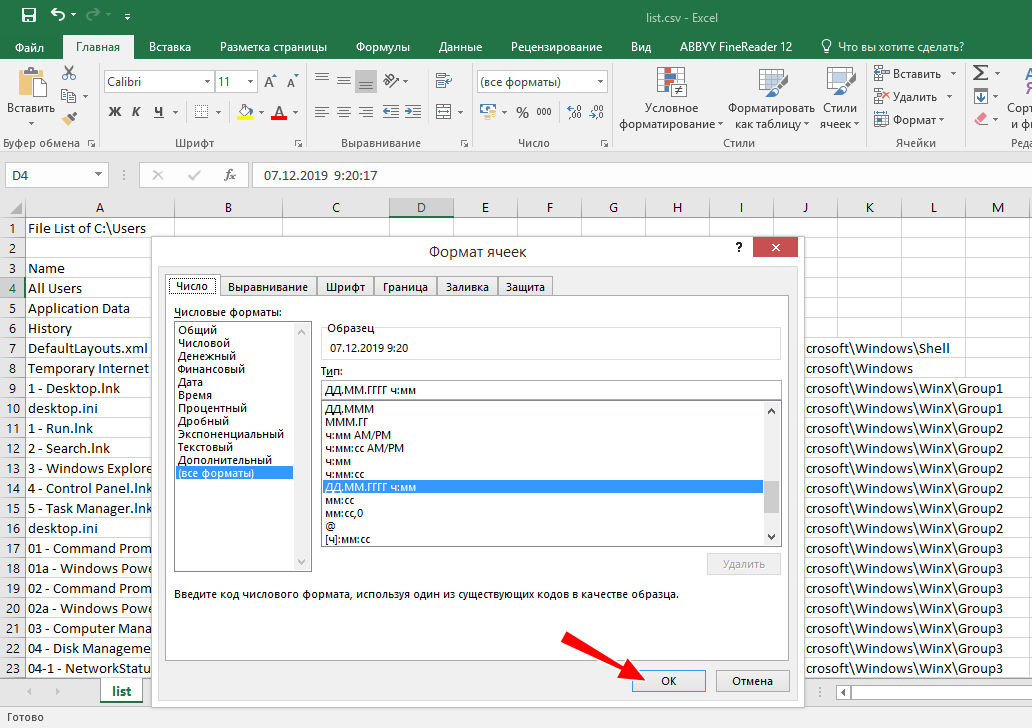Open the Name Box dropdown next to D4

tap(98, 175)
